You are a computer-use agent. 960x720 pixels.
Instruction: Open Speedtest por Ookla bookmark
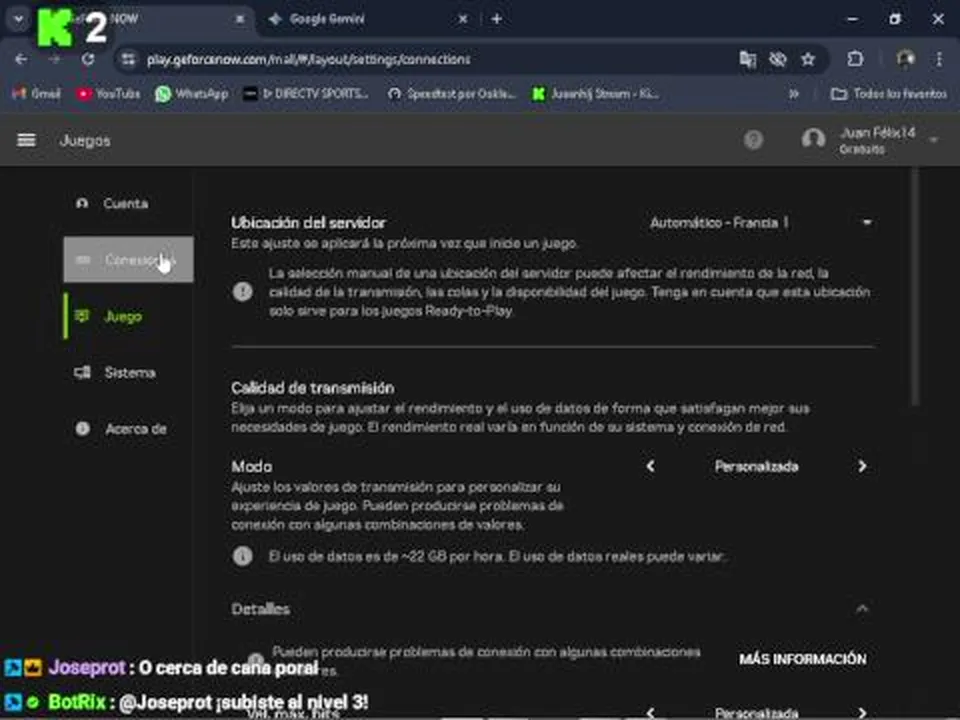[453, 94]
